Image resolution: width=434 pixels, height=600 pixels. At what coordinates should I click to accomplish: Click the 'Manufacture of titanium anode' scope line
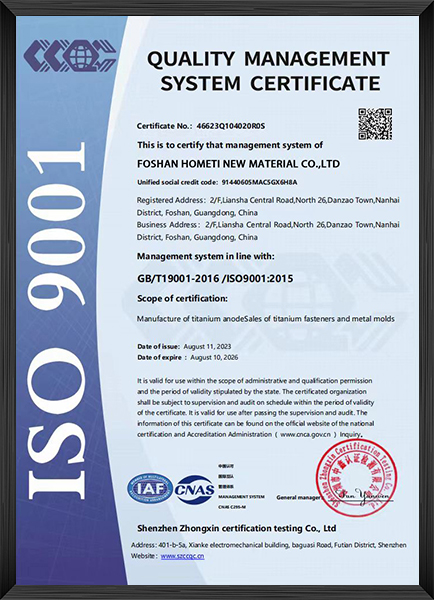pos(266,319)
